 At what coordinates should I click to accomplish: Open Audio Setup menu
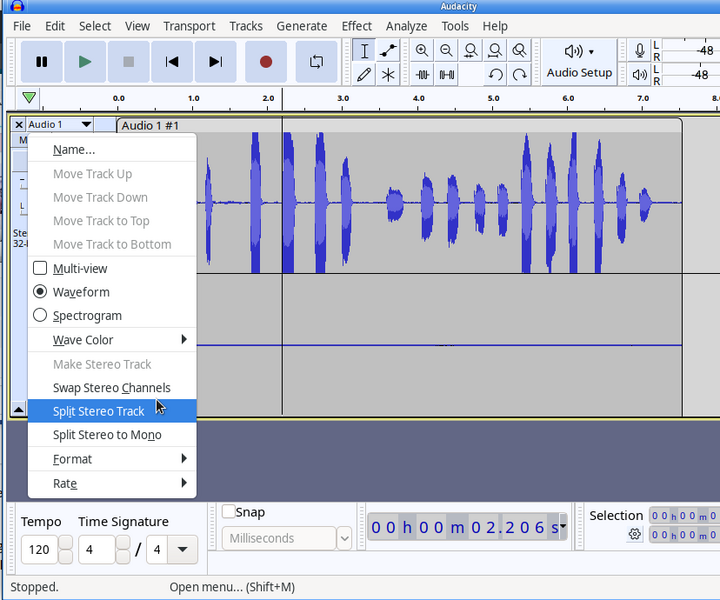coord(579,62)
